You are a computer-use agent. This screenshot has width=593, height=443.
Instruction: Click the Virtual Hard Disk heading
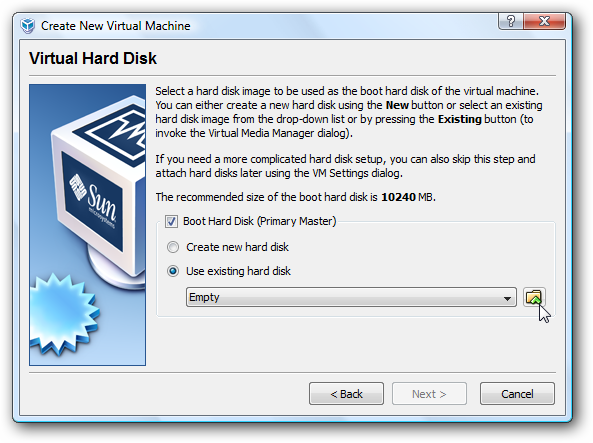point(93,58)
